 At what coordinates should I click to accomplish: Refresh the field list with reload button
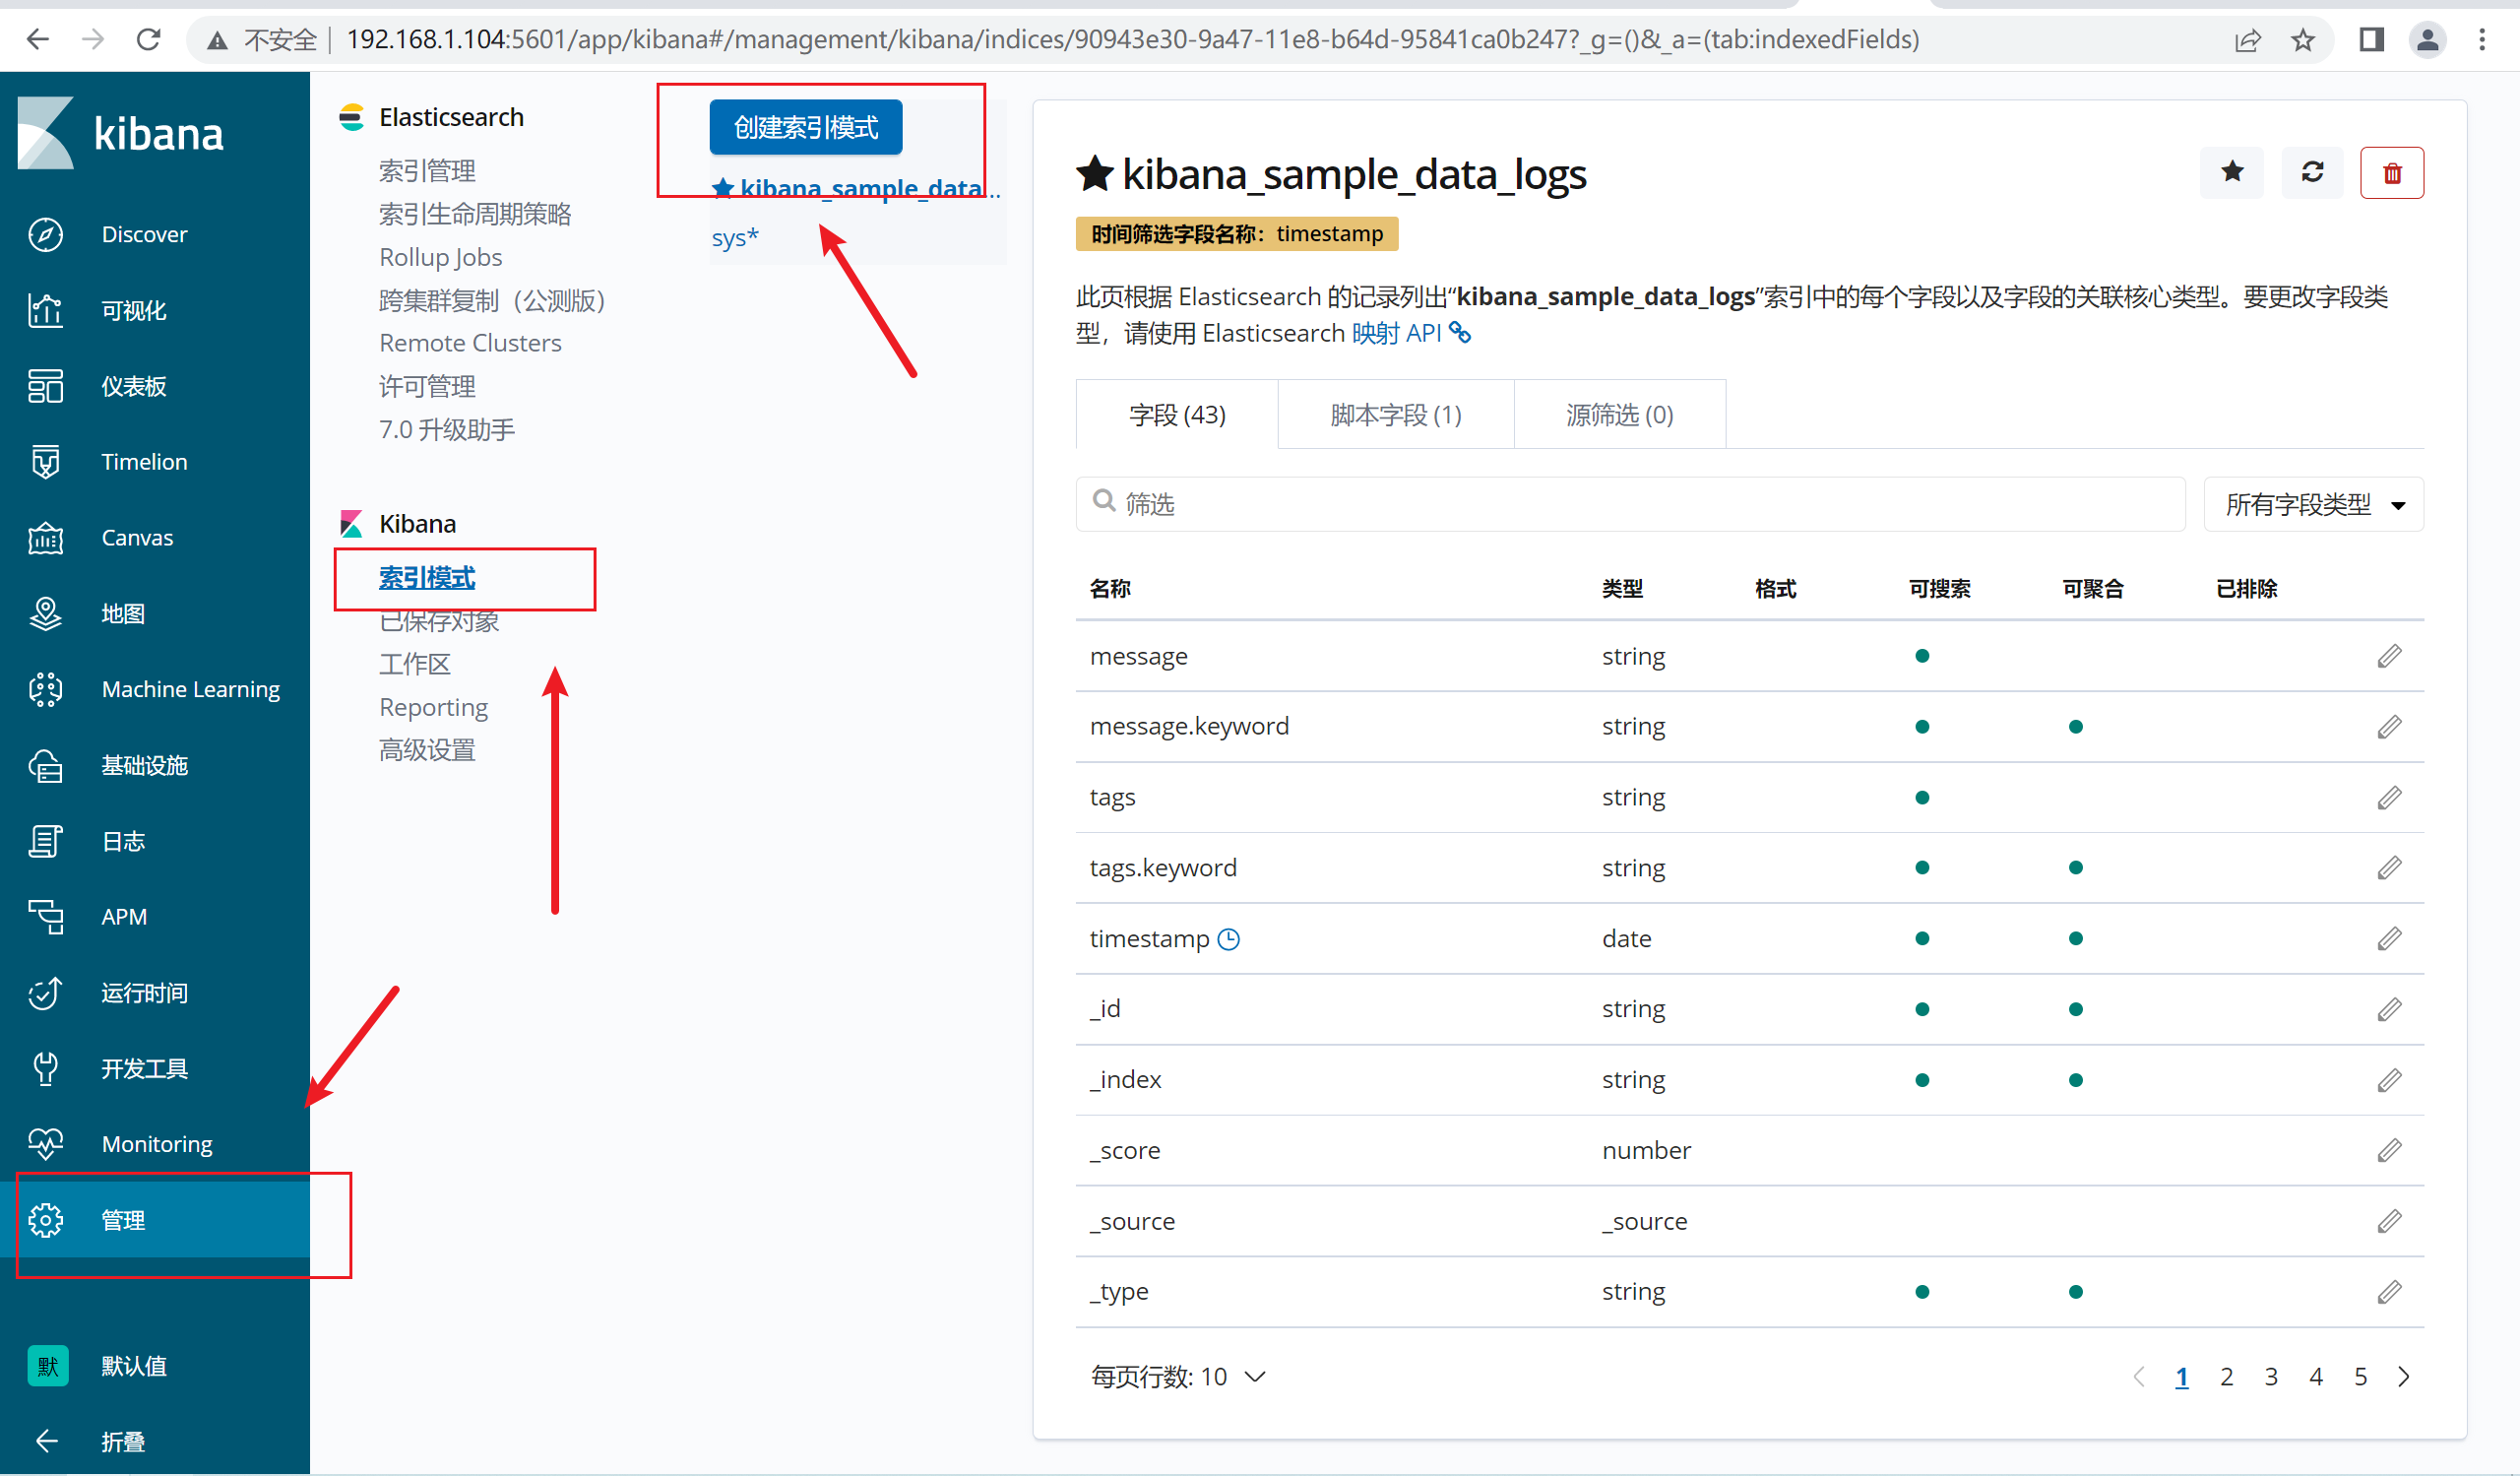tap(2312, 172)
